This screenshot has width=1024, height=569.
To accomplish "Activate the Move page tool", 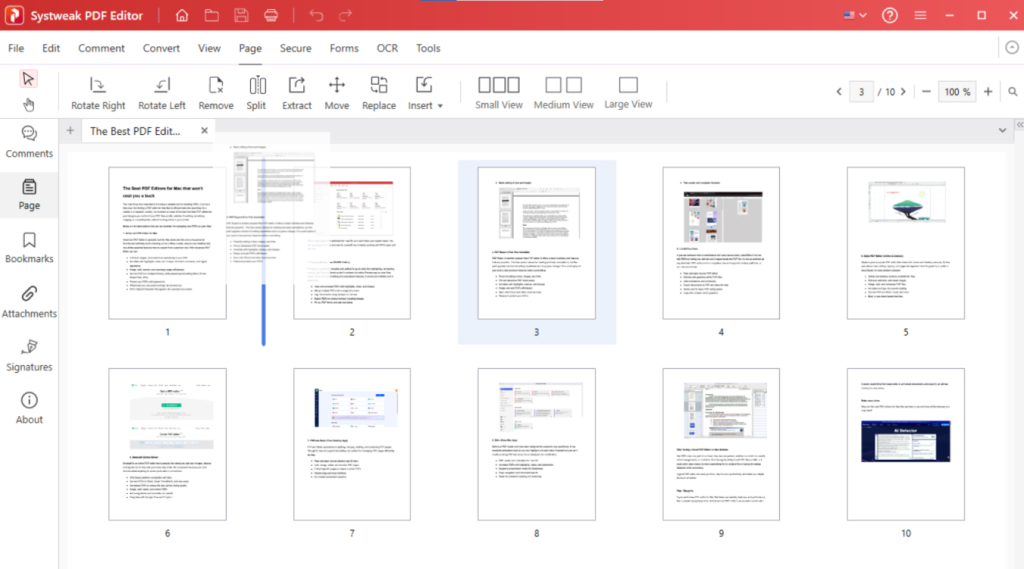I will [336, 93].
